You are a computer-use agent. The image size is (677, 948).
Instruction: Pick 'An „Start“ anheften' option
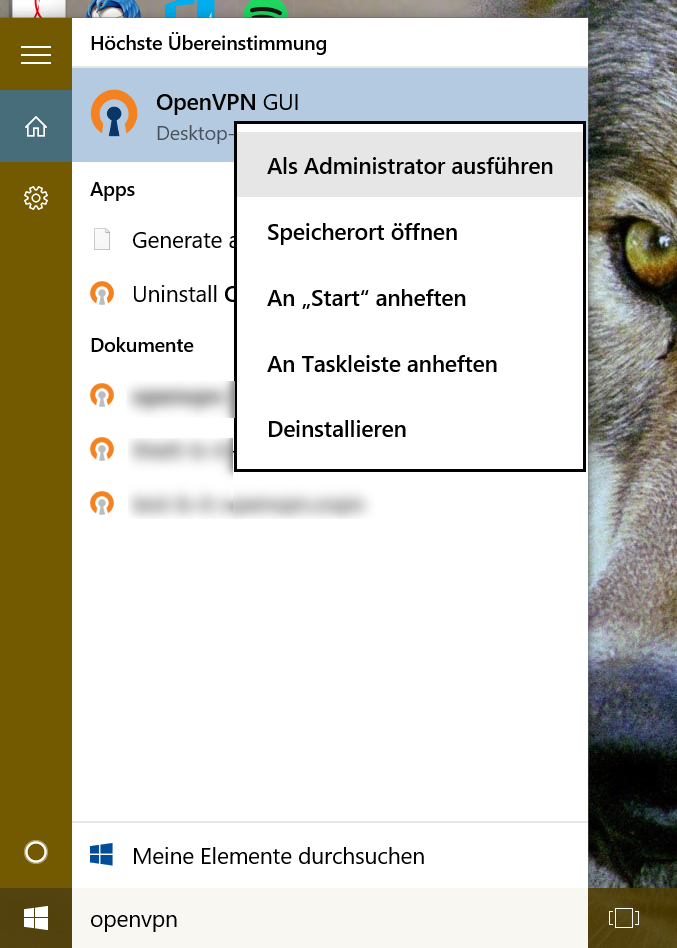coord(366,298)
